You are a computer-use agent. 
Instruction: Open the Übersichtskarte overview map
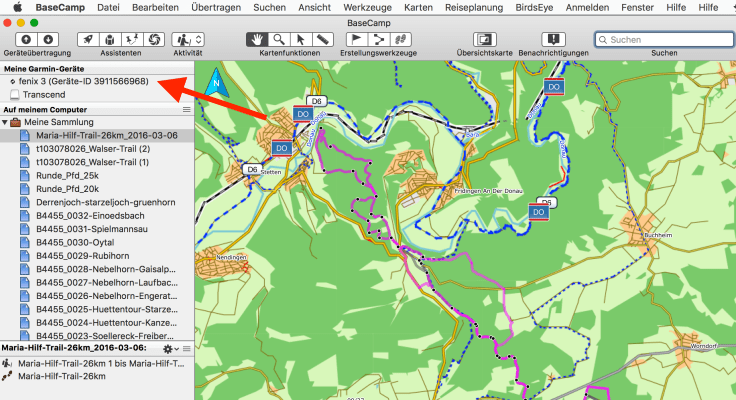coord(484,39)
